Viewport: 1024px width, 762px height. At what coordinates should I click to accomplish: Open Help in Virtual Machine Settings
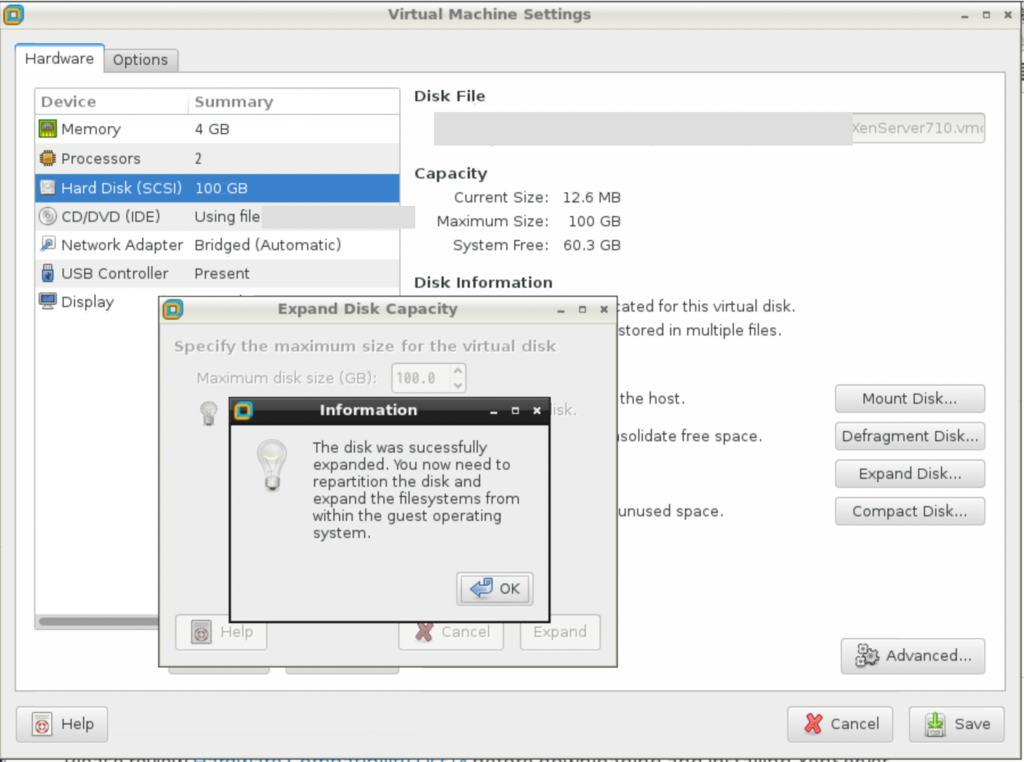[62, 724]
